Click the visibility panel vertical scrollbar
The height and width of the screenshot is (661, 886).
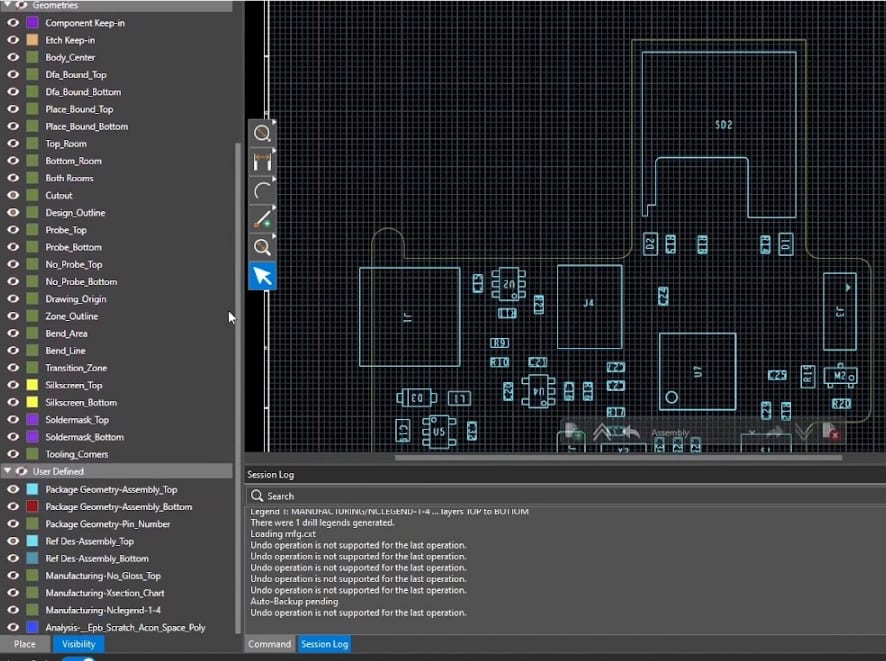238,387
